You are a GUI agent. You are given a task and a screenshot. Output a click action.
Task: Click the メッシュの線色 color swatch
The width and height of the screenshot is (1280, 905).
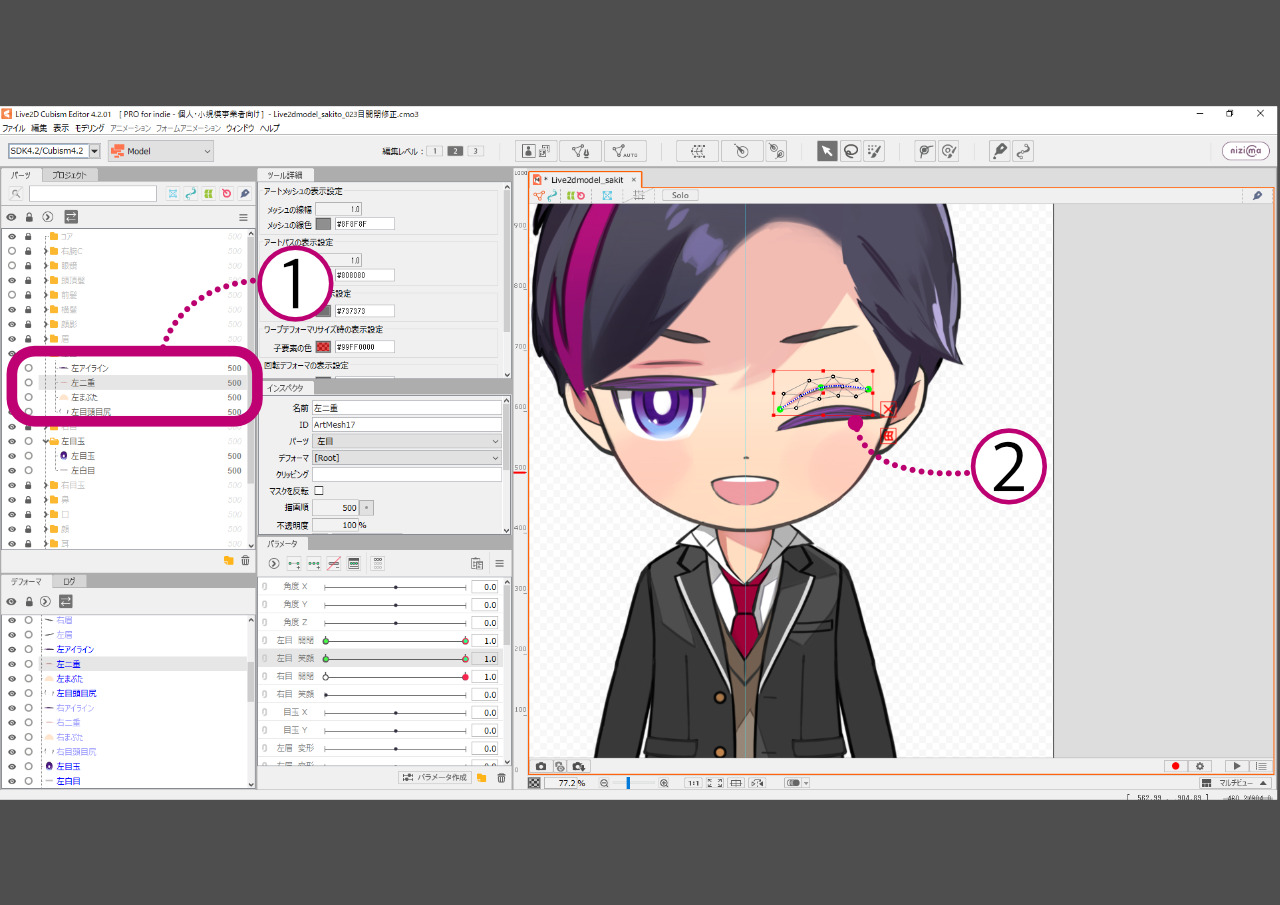[323, 224]
